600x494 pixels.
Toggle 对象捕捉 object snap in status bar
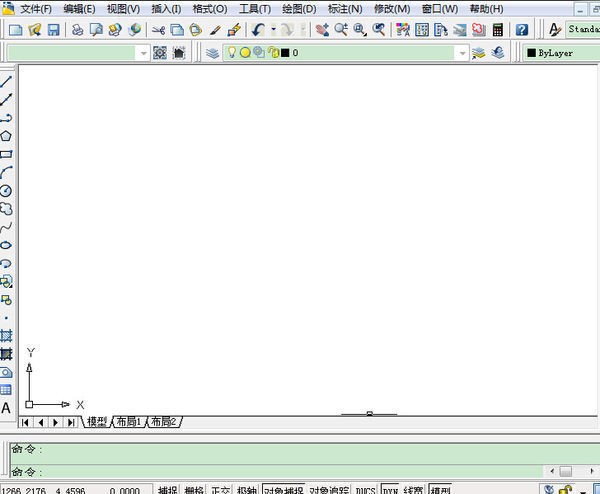click(x=282, y=490)
